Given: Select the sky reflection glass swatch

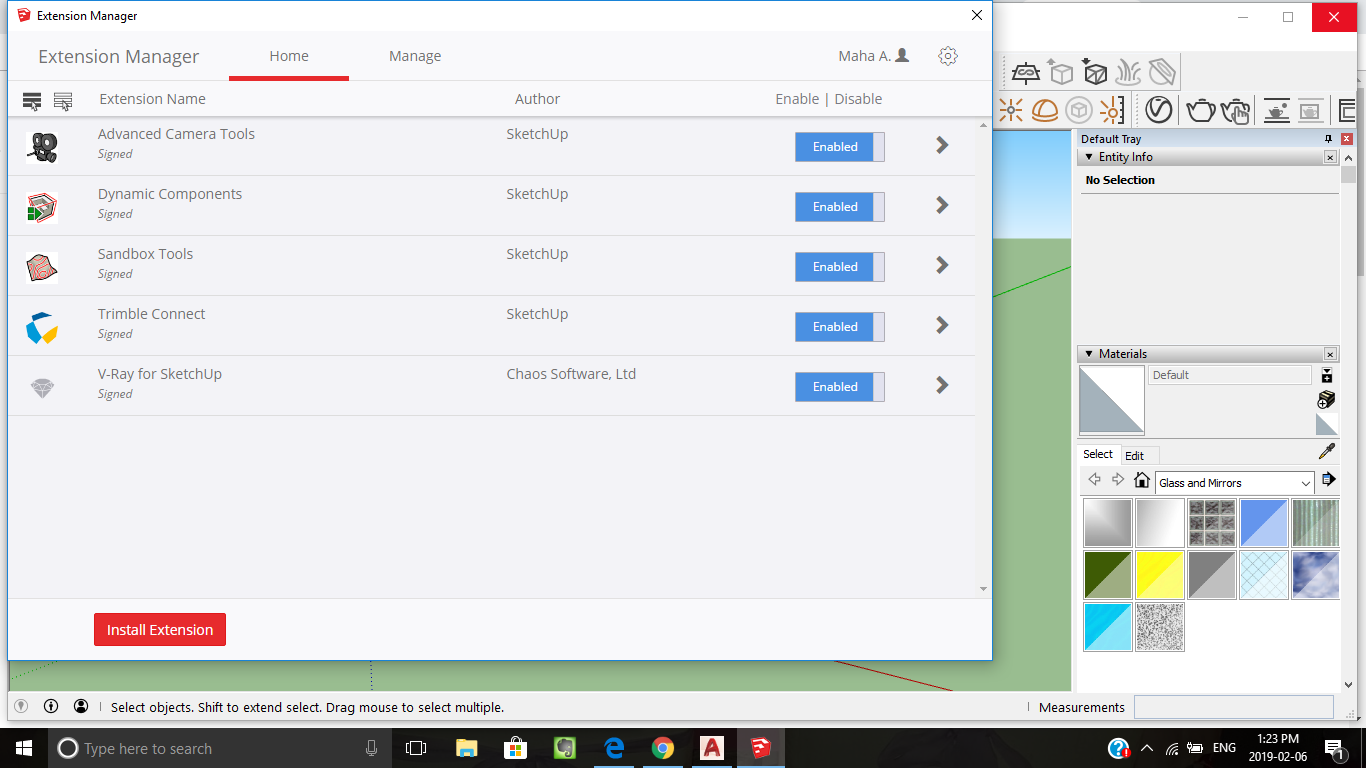Looking at the screenshot, I should click(x=1316, y=575).
